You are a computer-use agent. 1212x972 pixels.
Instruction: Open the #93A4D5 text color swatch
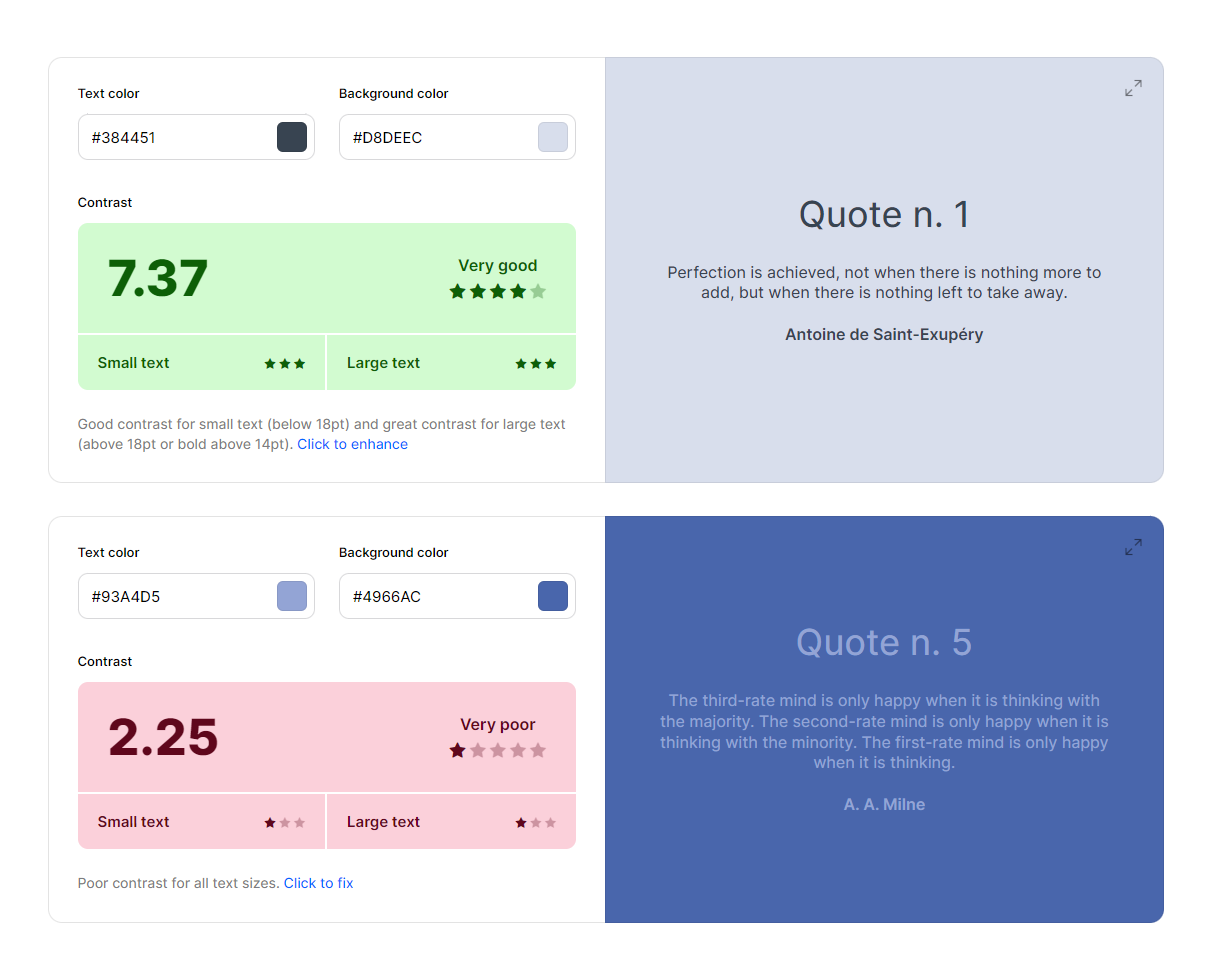(x=292, y=596)
